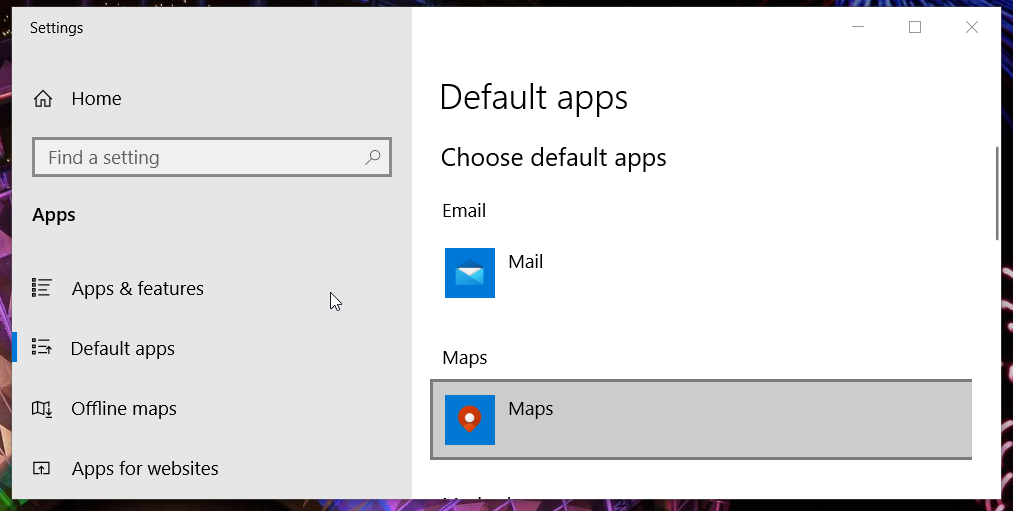Open Offline maps settings
Image resolution: width=1013 pixels, height=511 pixels.
pos(124,409)
